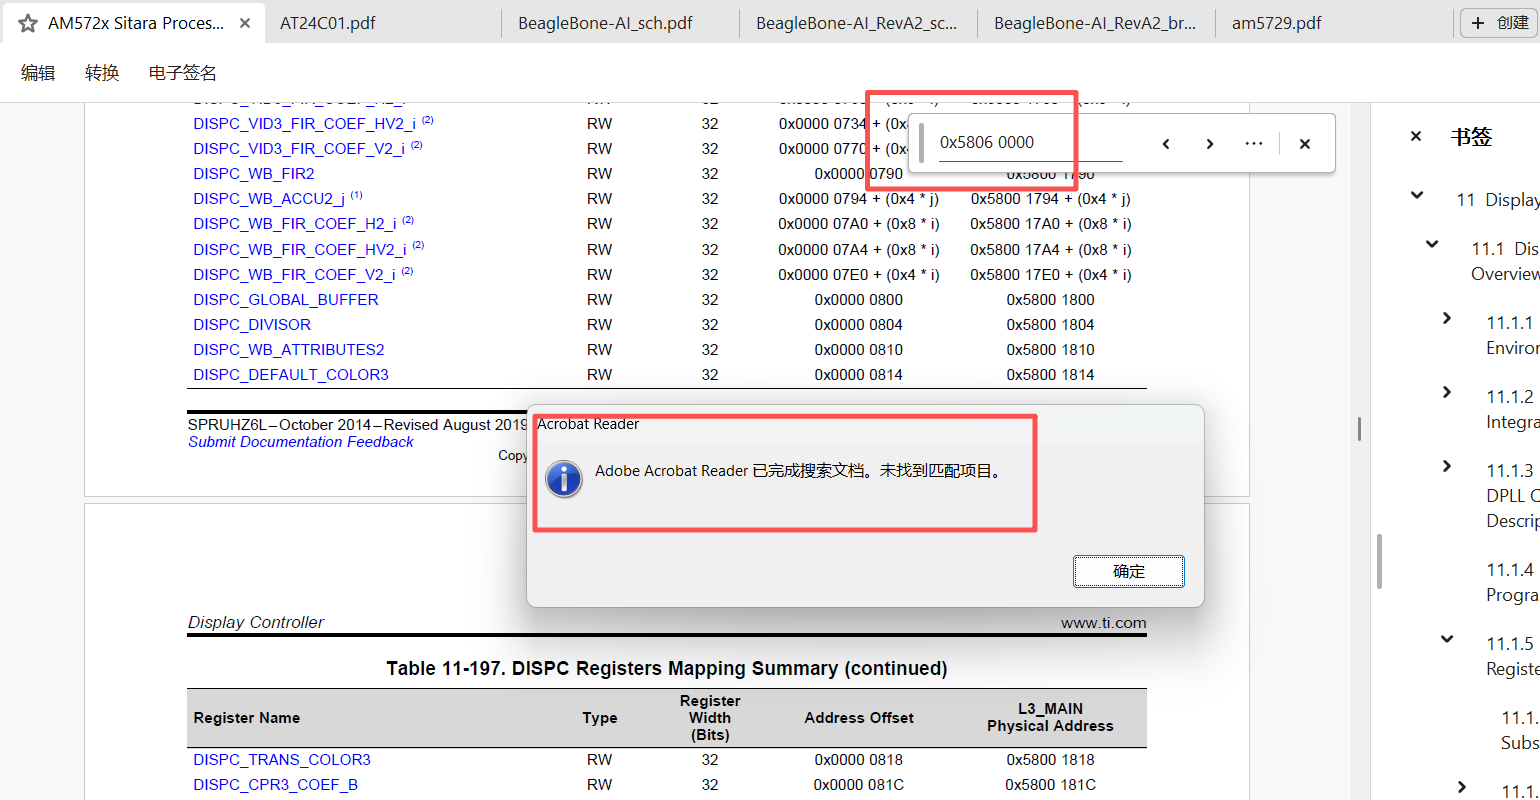
Task: Jump to the 11.1.1 Environ bookmark
Action: [x=1512, y=335]
